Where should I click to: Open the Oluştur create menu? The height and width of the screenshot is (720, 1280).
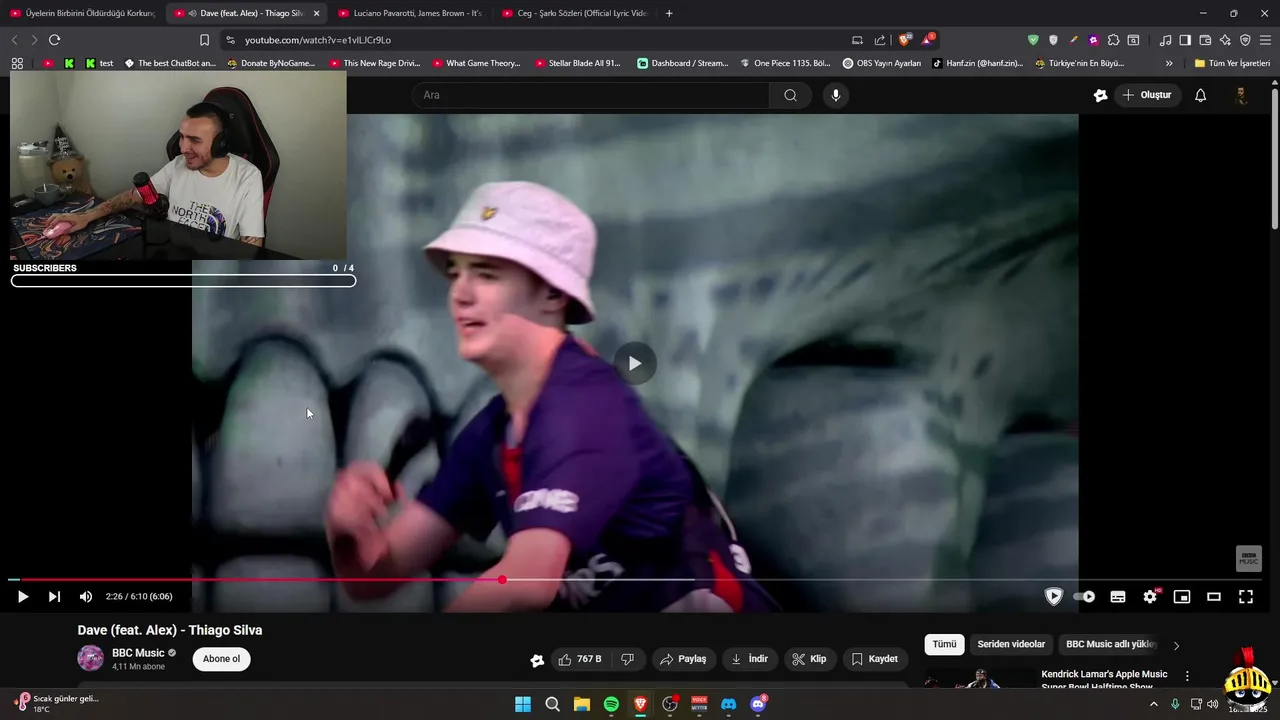pyautogui.click(x=1147, y=95)
